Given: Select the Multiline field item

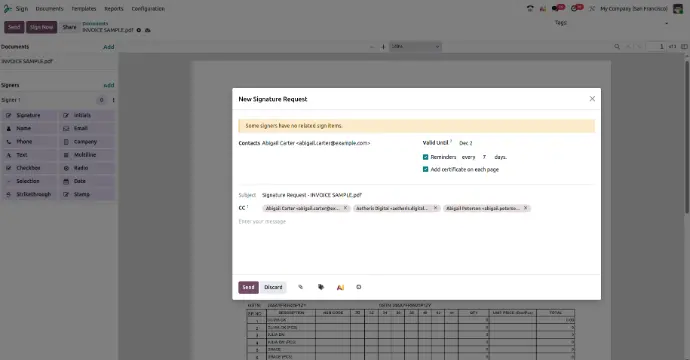Looking at the screenshot, I should click(87, 155).
